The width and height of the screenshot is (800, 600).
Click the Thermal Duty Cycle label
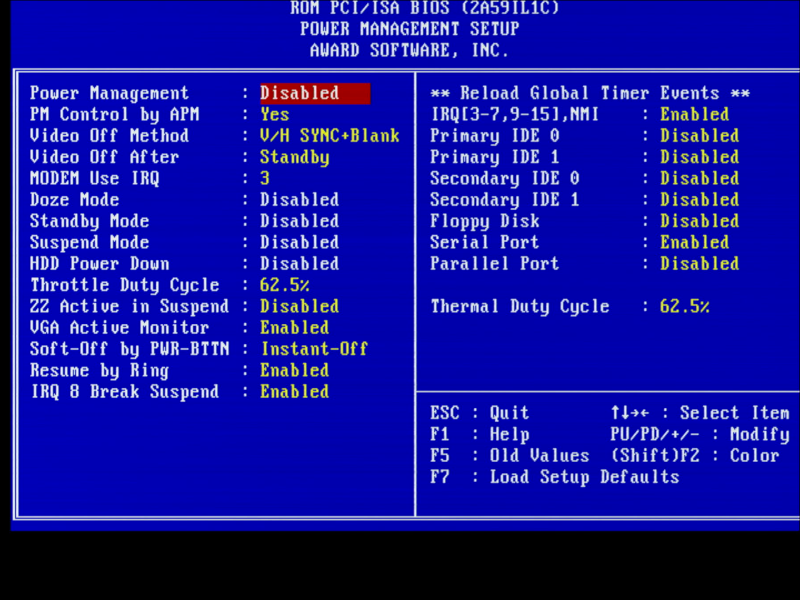(520, 307)
